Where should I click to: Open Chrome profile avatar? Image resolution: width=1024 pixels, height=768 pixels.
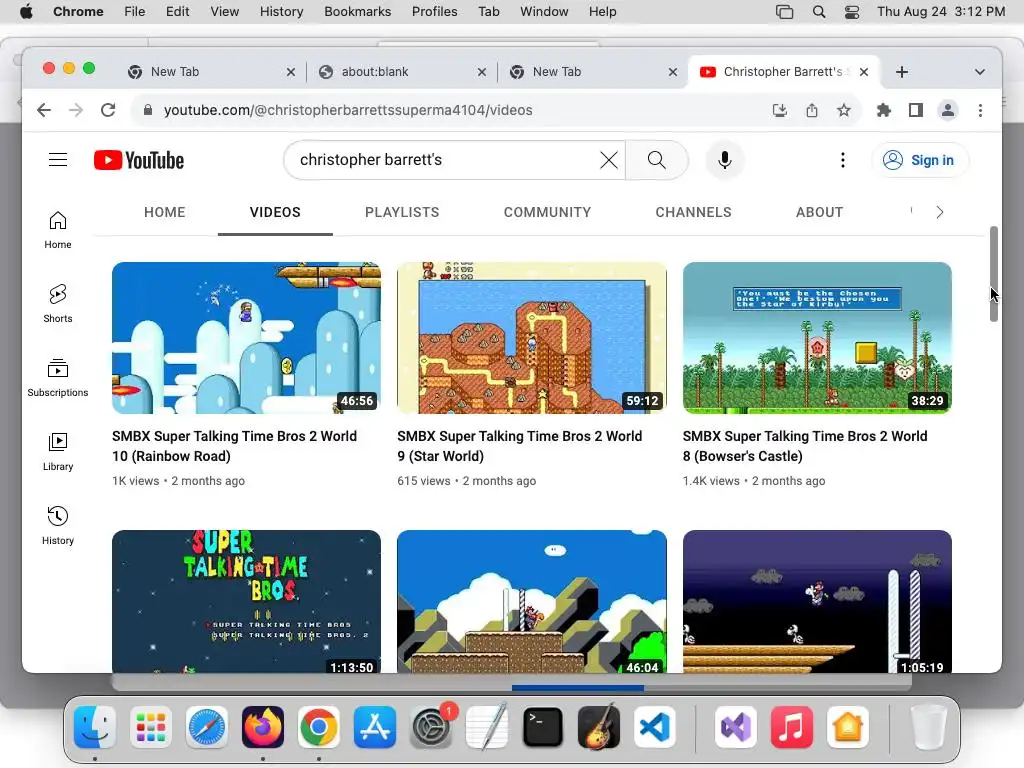coord(948,110)
